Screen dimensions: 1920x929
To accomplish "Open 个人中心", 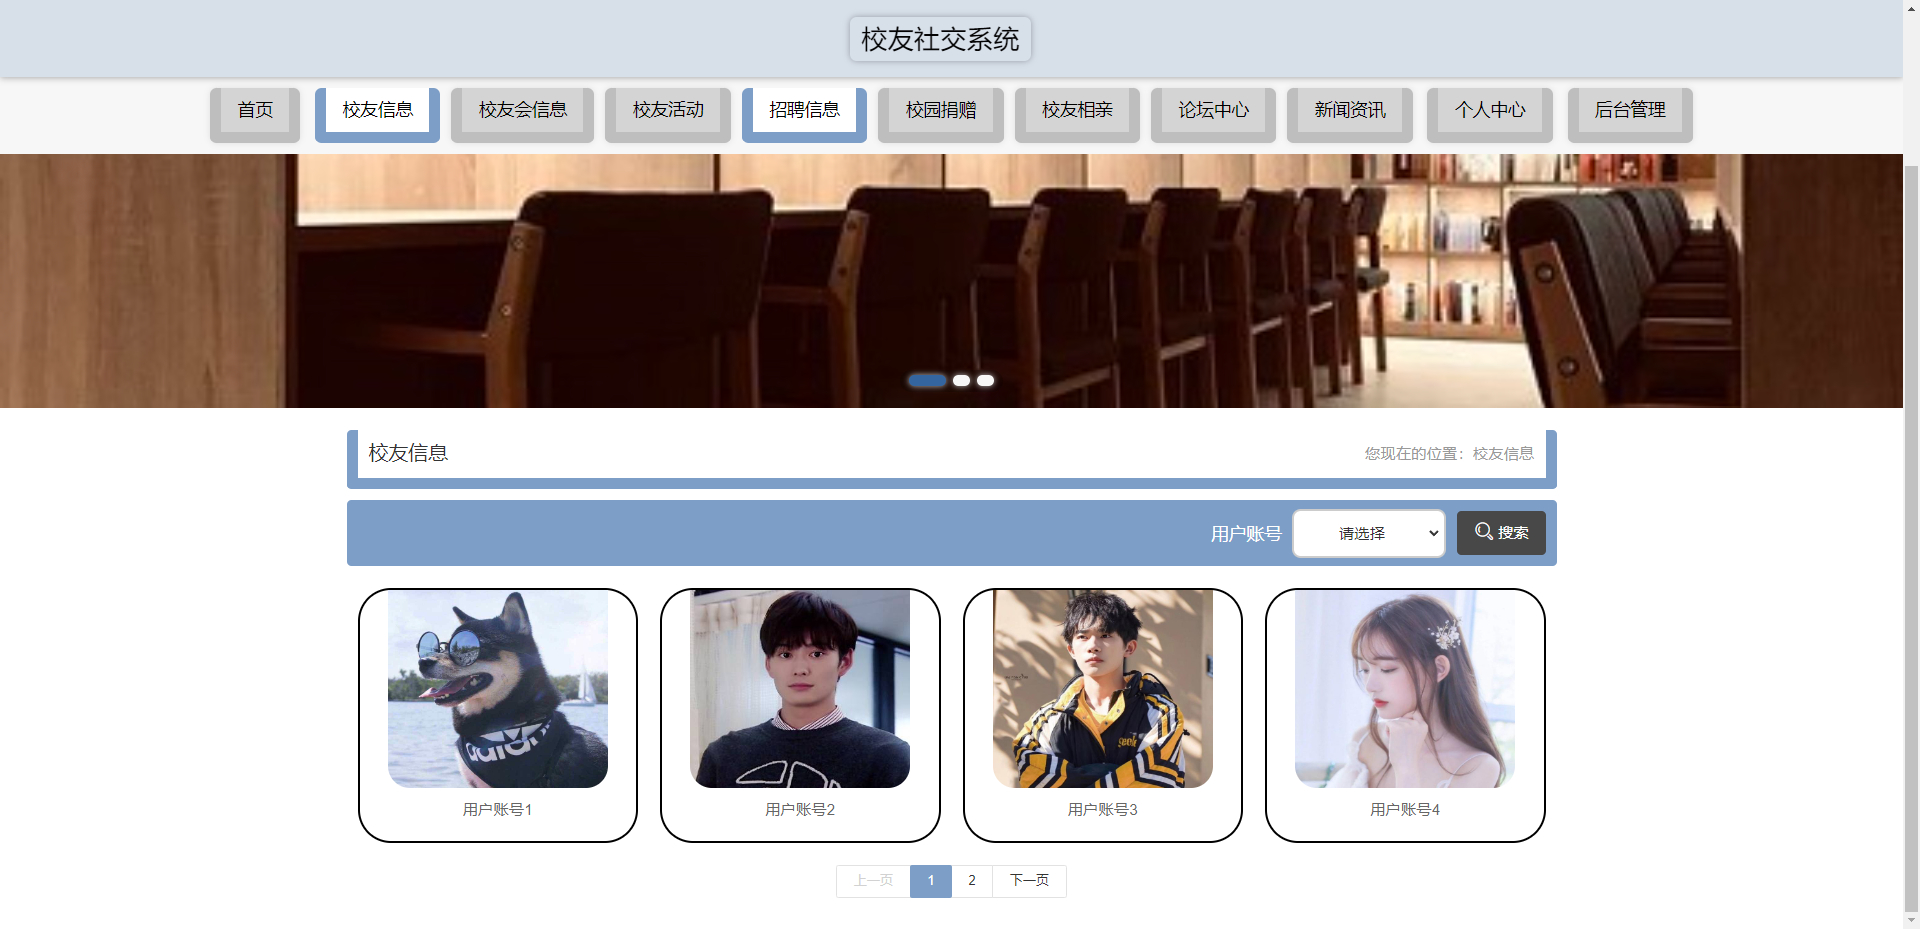I will pyautogui.click(x=1490, y=110).
